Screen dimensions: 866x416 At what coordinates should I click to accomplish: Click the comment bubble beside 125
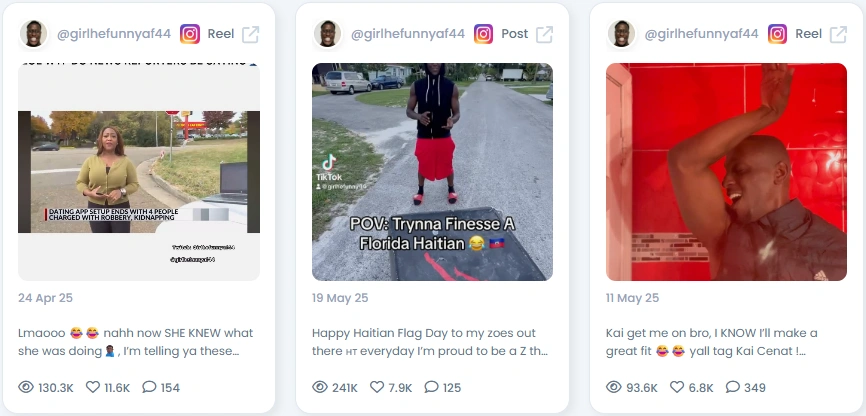[431, 387]
